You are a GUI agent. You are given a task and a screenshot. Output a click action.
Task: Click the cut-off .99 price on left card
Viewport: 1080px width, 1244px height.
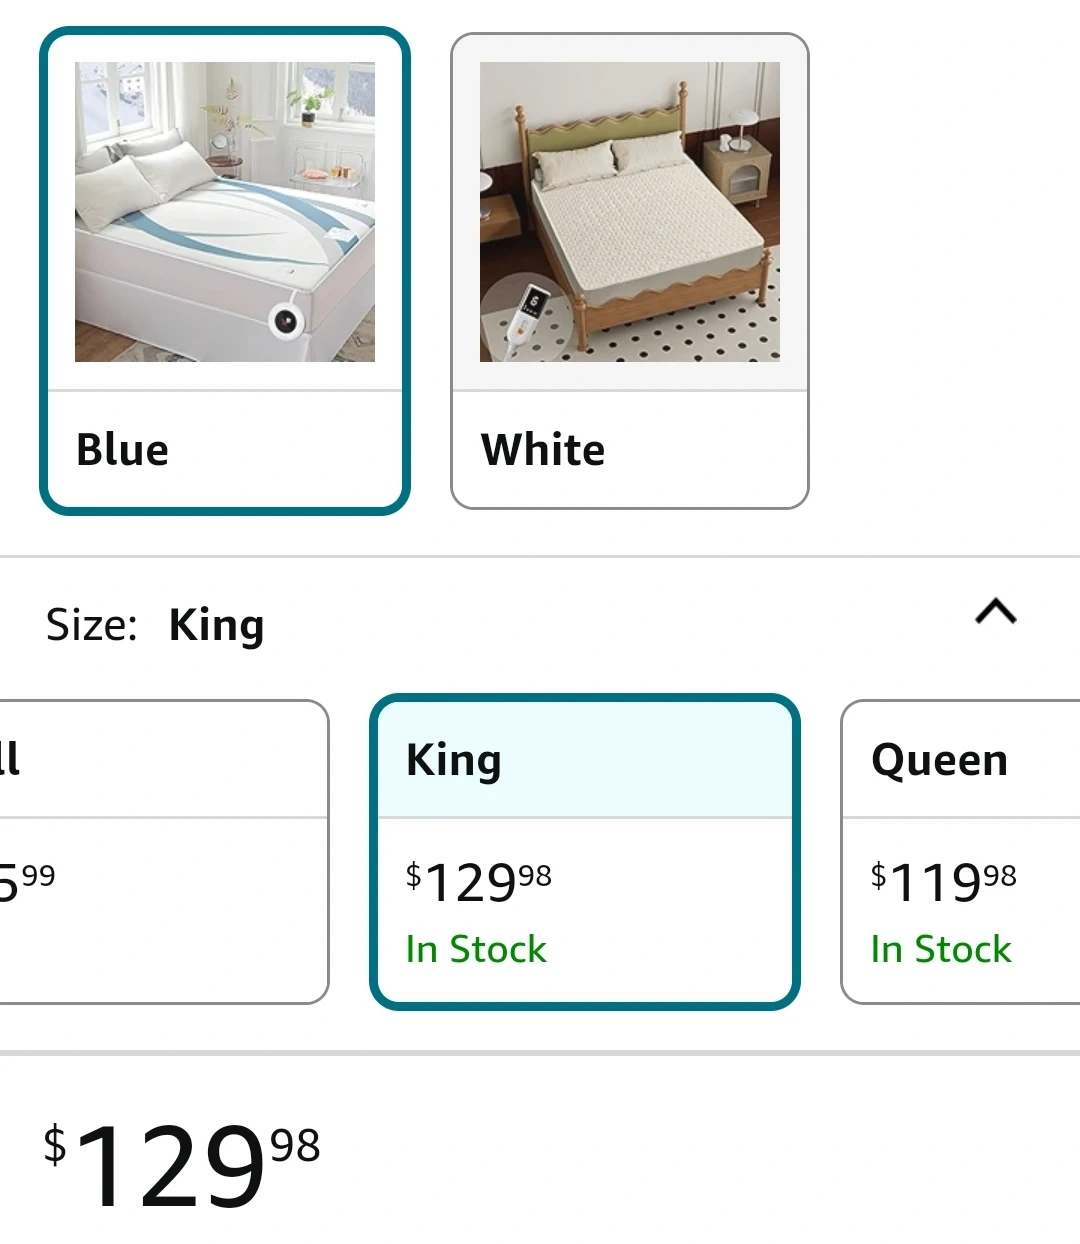point(27,880)
